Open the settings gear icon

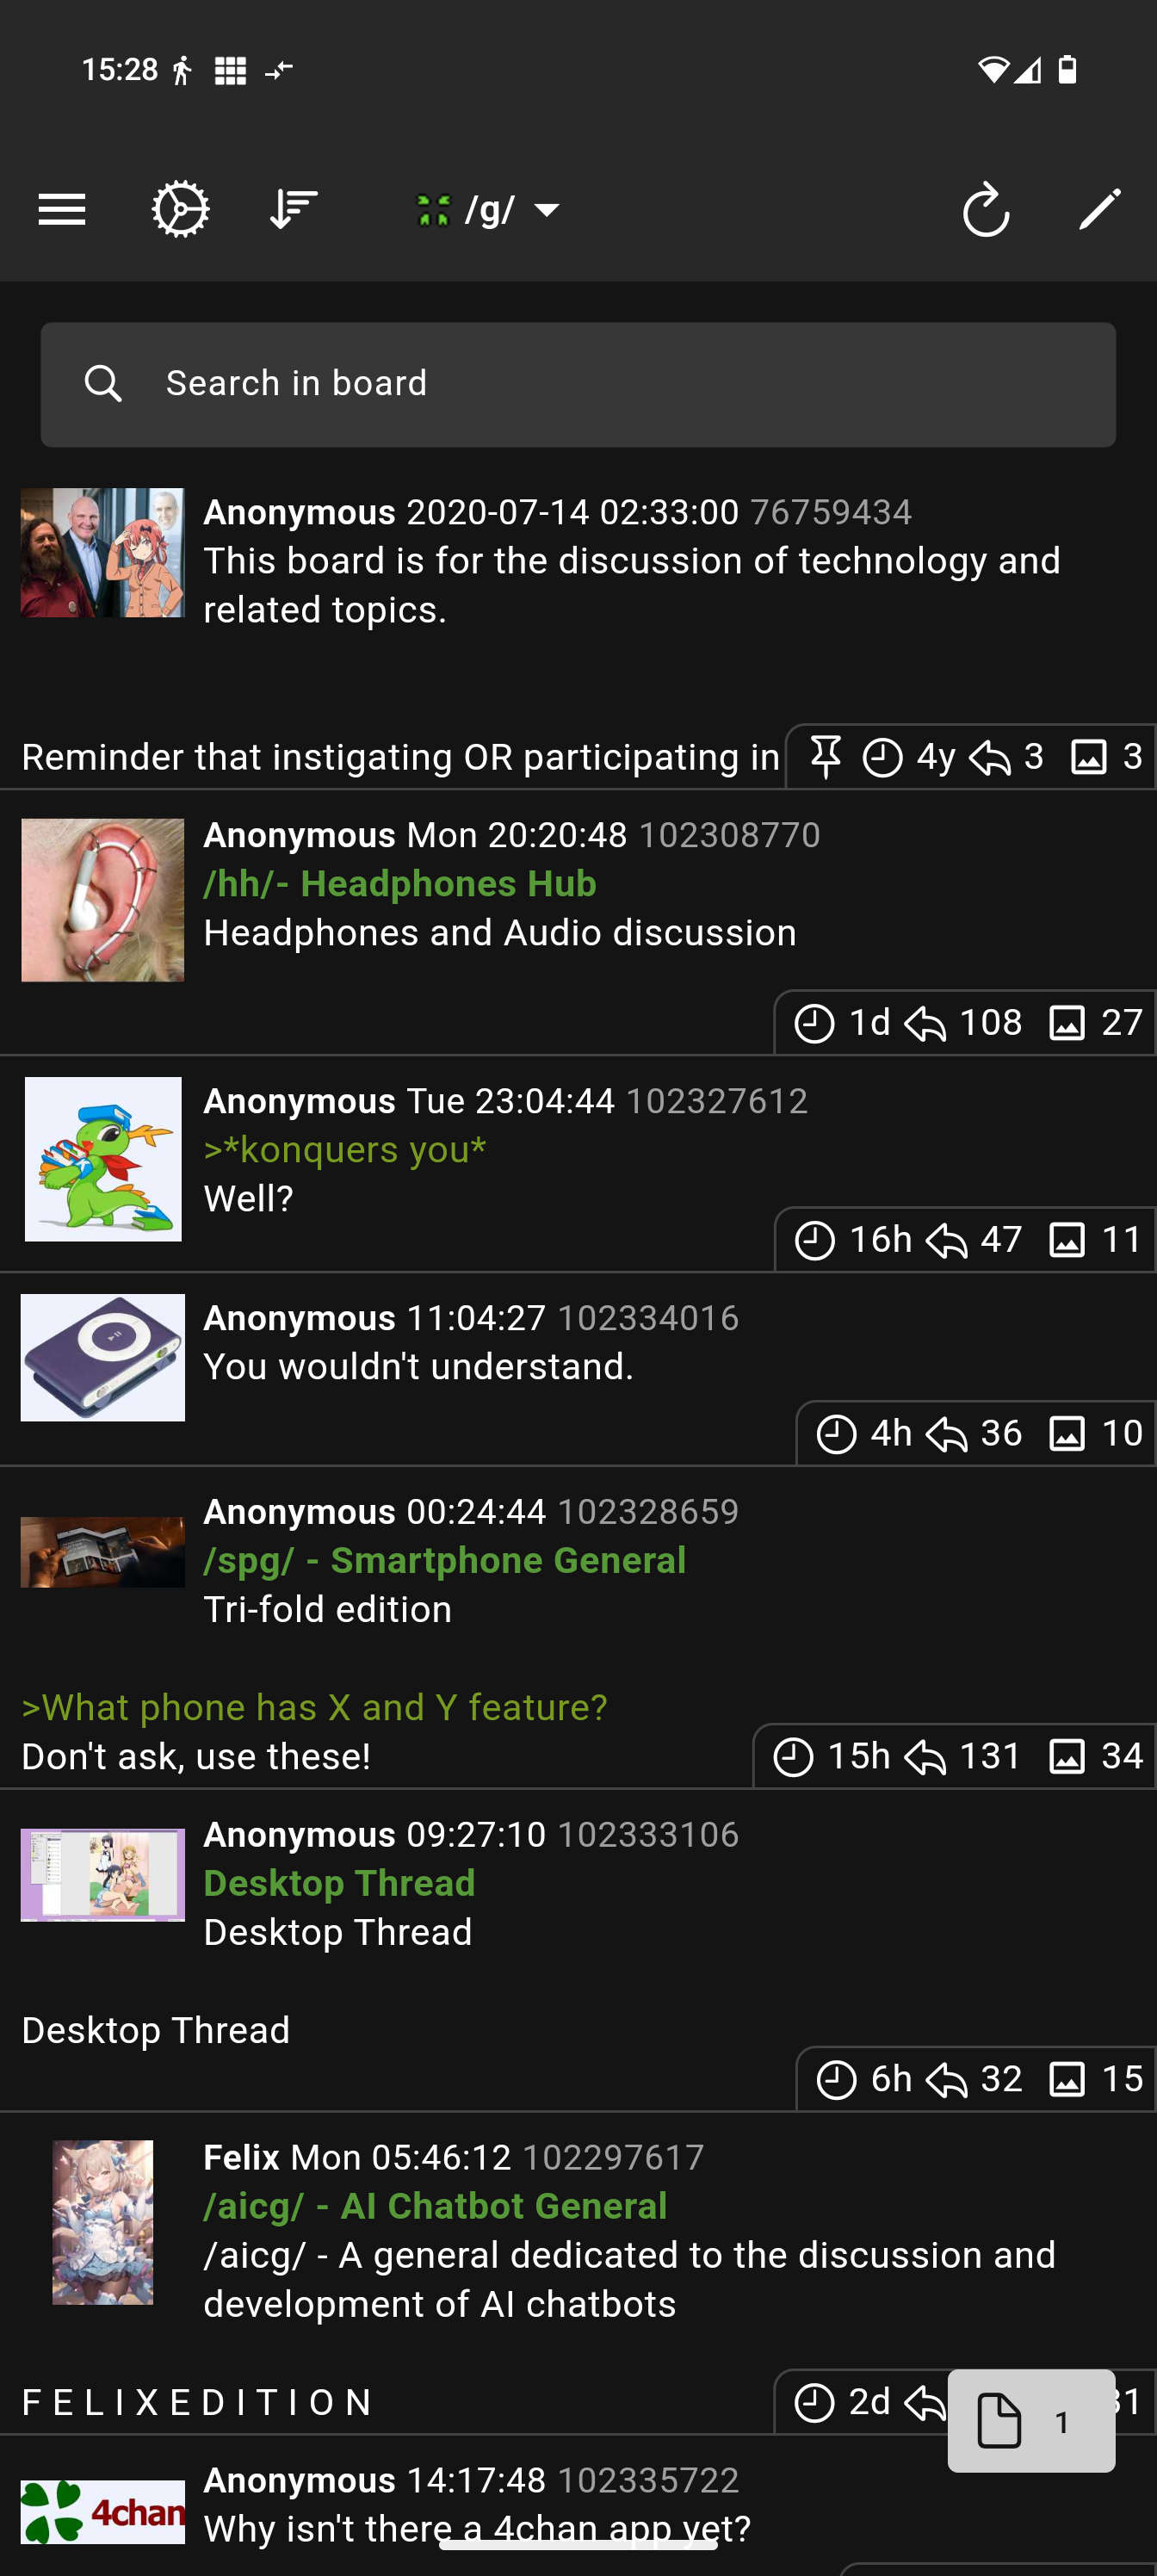(180, 210)
